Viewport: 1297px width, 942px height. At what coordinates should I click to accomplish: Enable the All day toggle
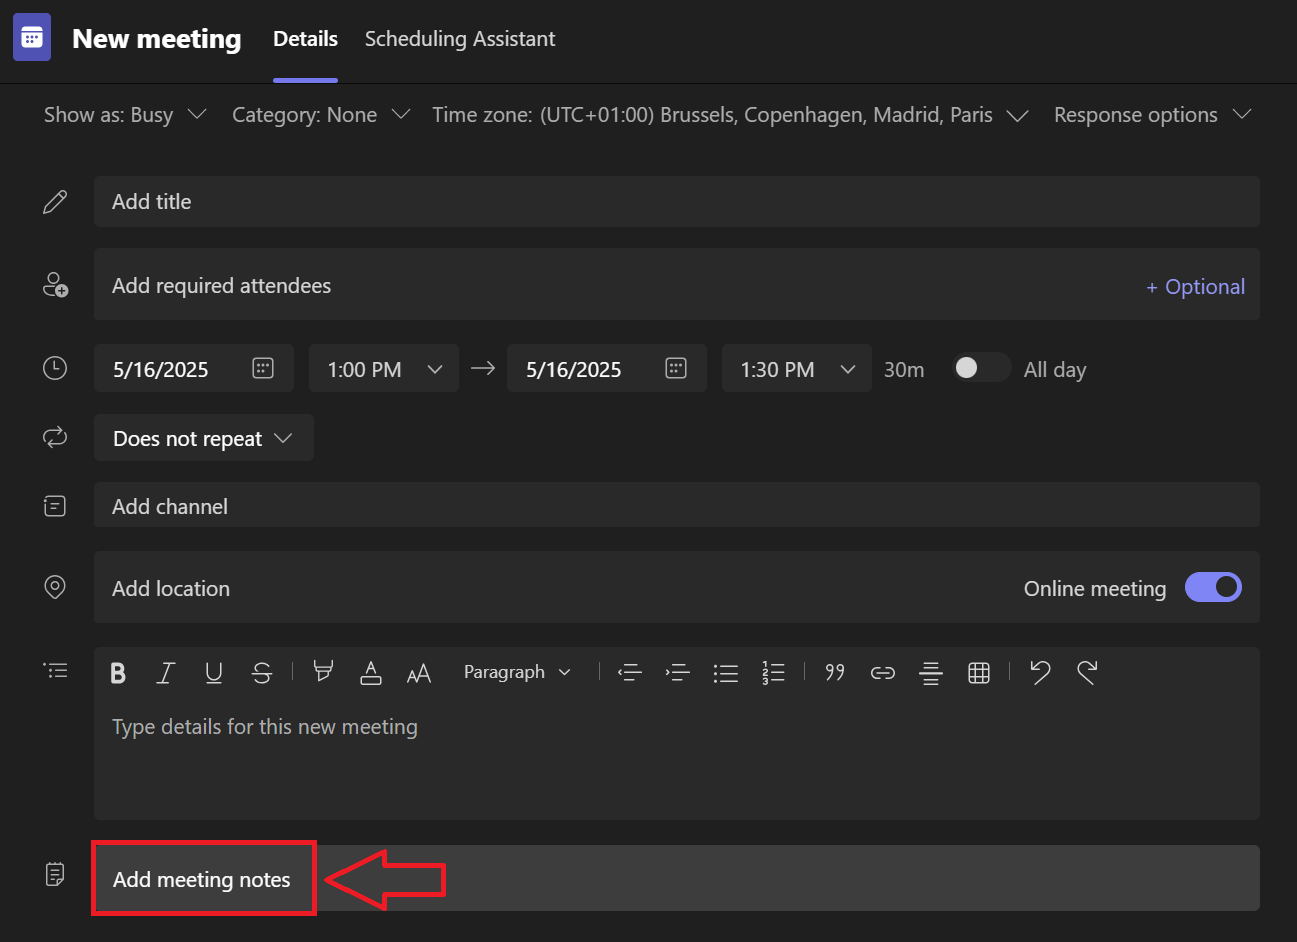tap(981, 368)
